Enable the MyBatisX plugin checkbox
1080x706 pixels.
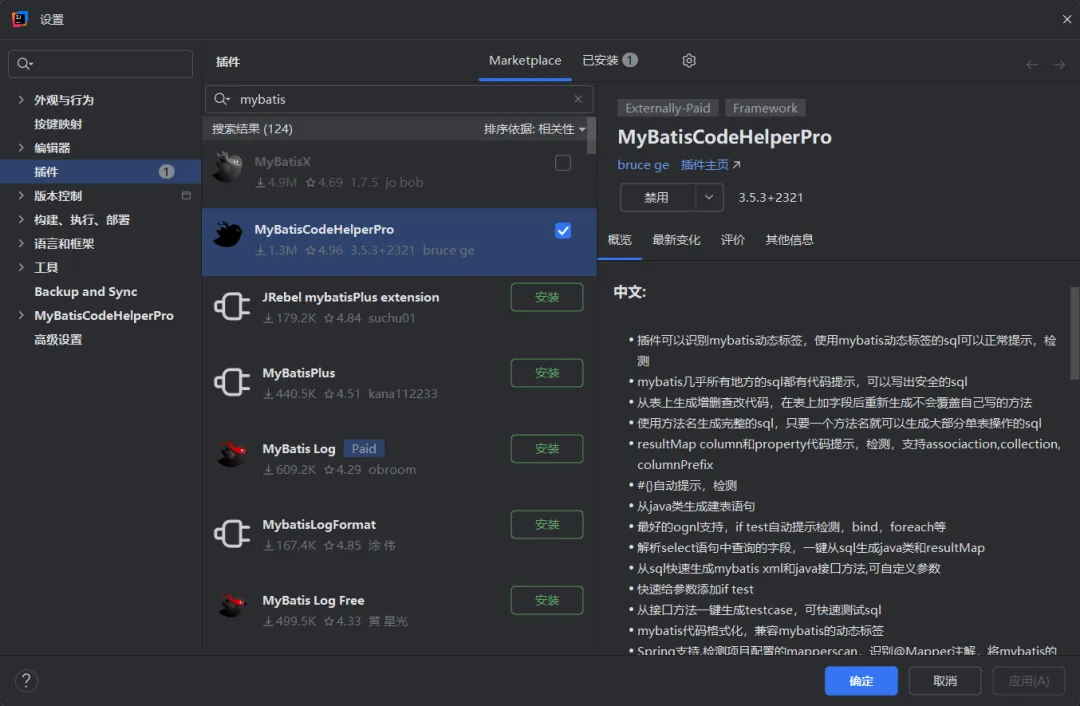click(x=563, y=163)
